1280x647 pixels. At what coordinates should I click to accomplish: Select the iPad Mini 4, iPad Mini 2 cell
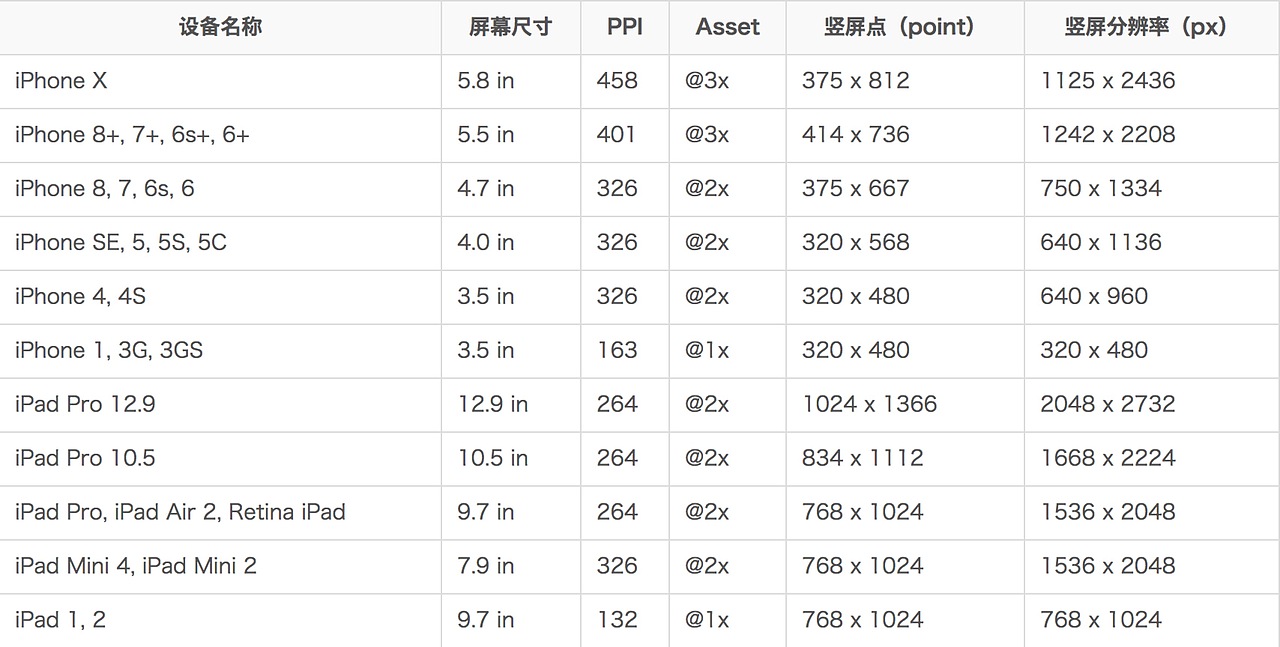[x=136, y=567]
